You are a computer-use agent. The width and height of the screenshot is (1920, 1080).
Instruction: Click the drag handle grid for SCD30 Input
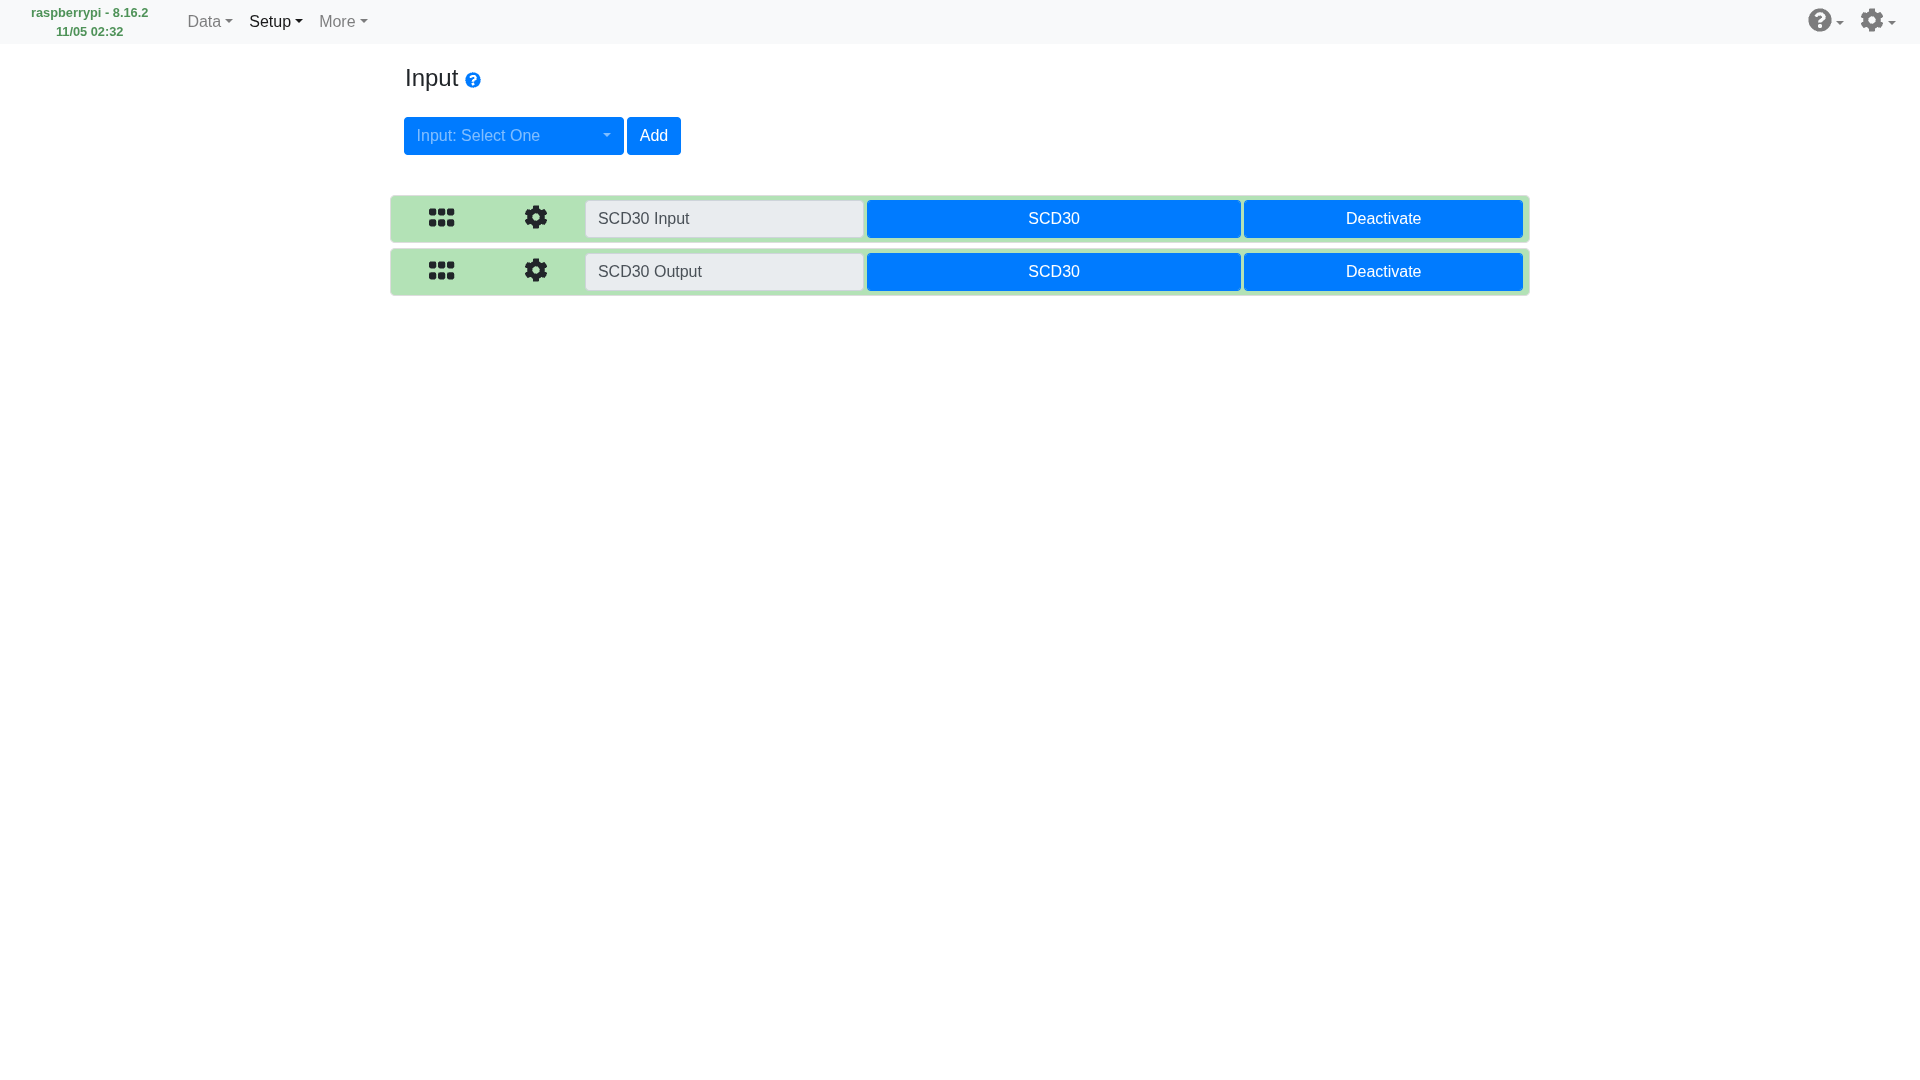441,218
